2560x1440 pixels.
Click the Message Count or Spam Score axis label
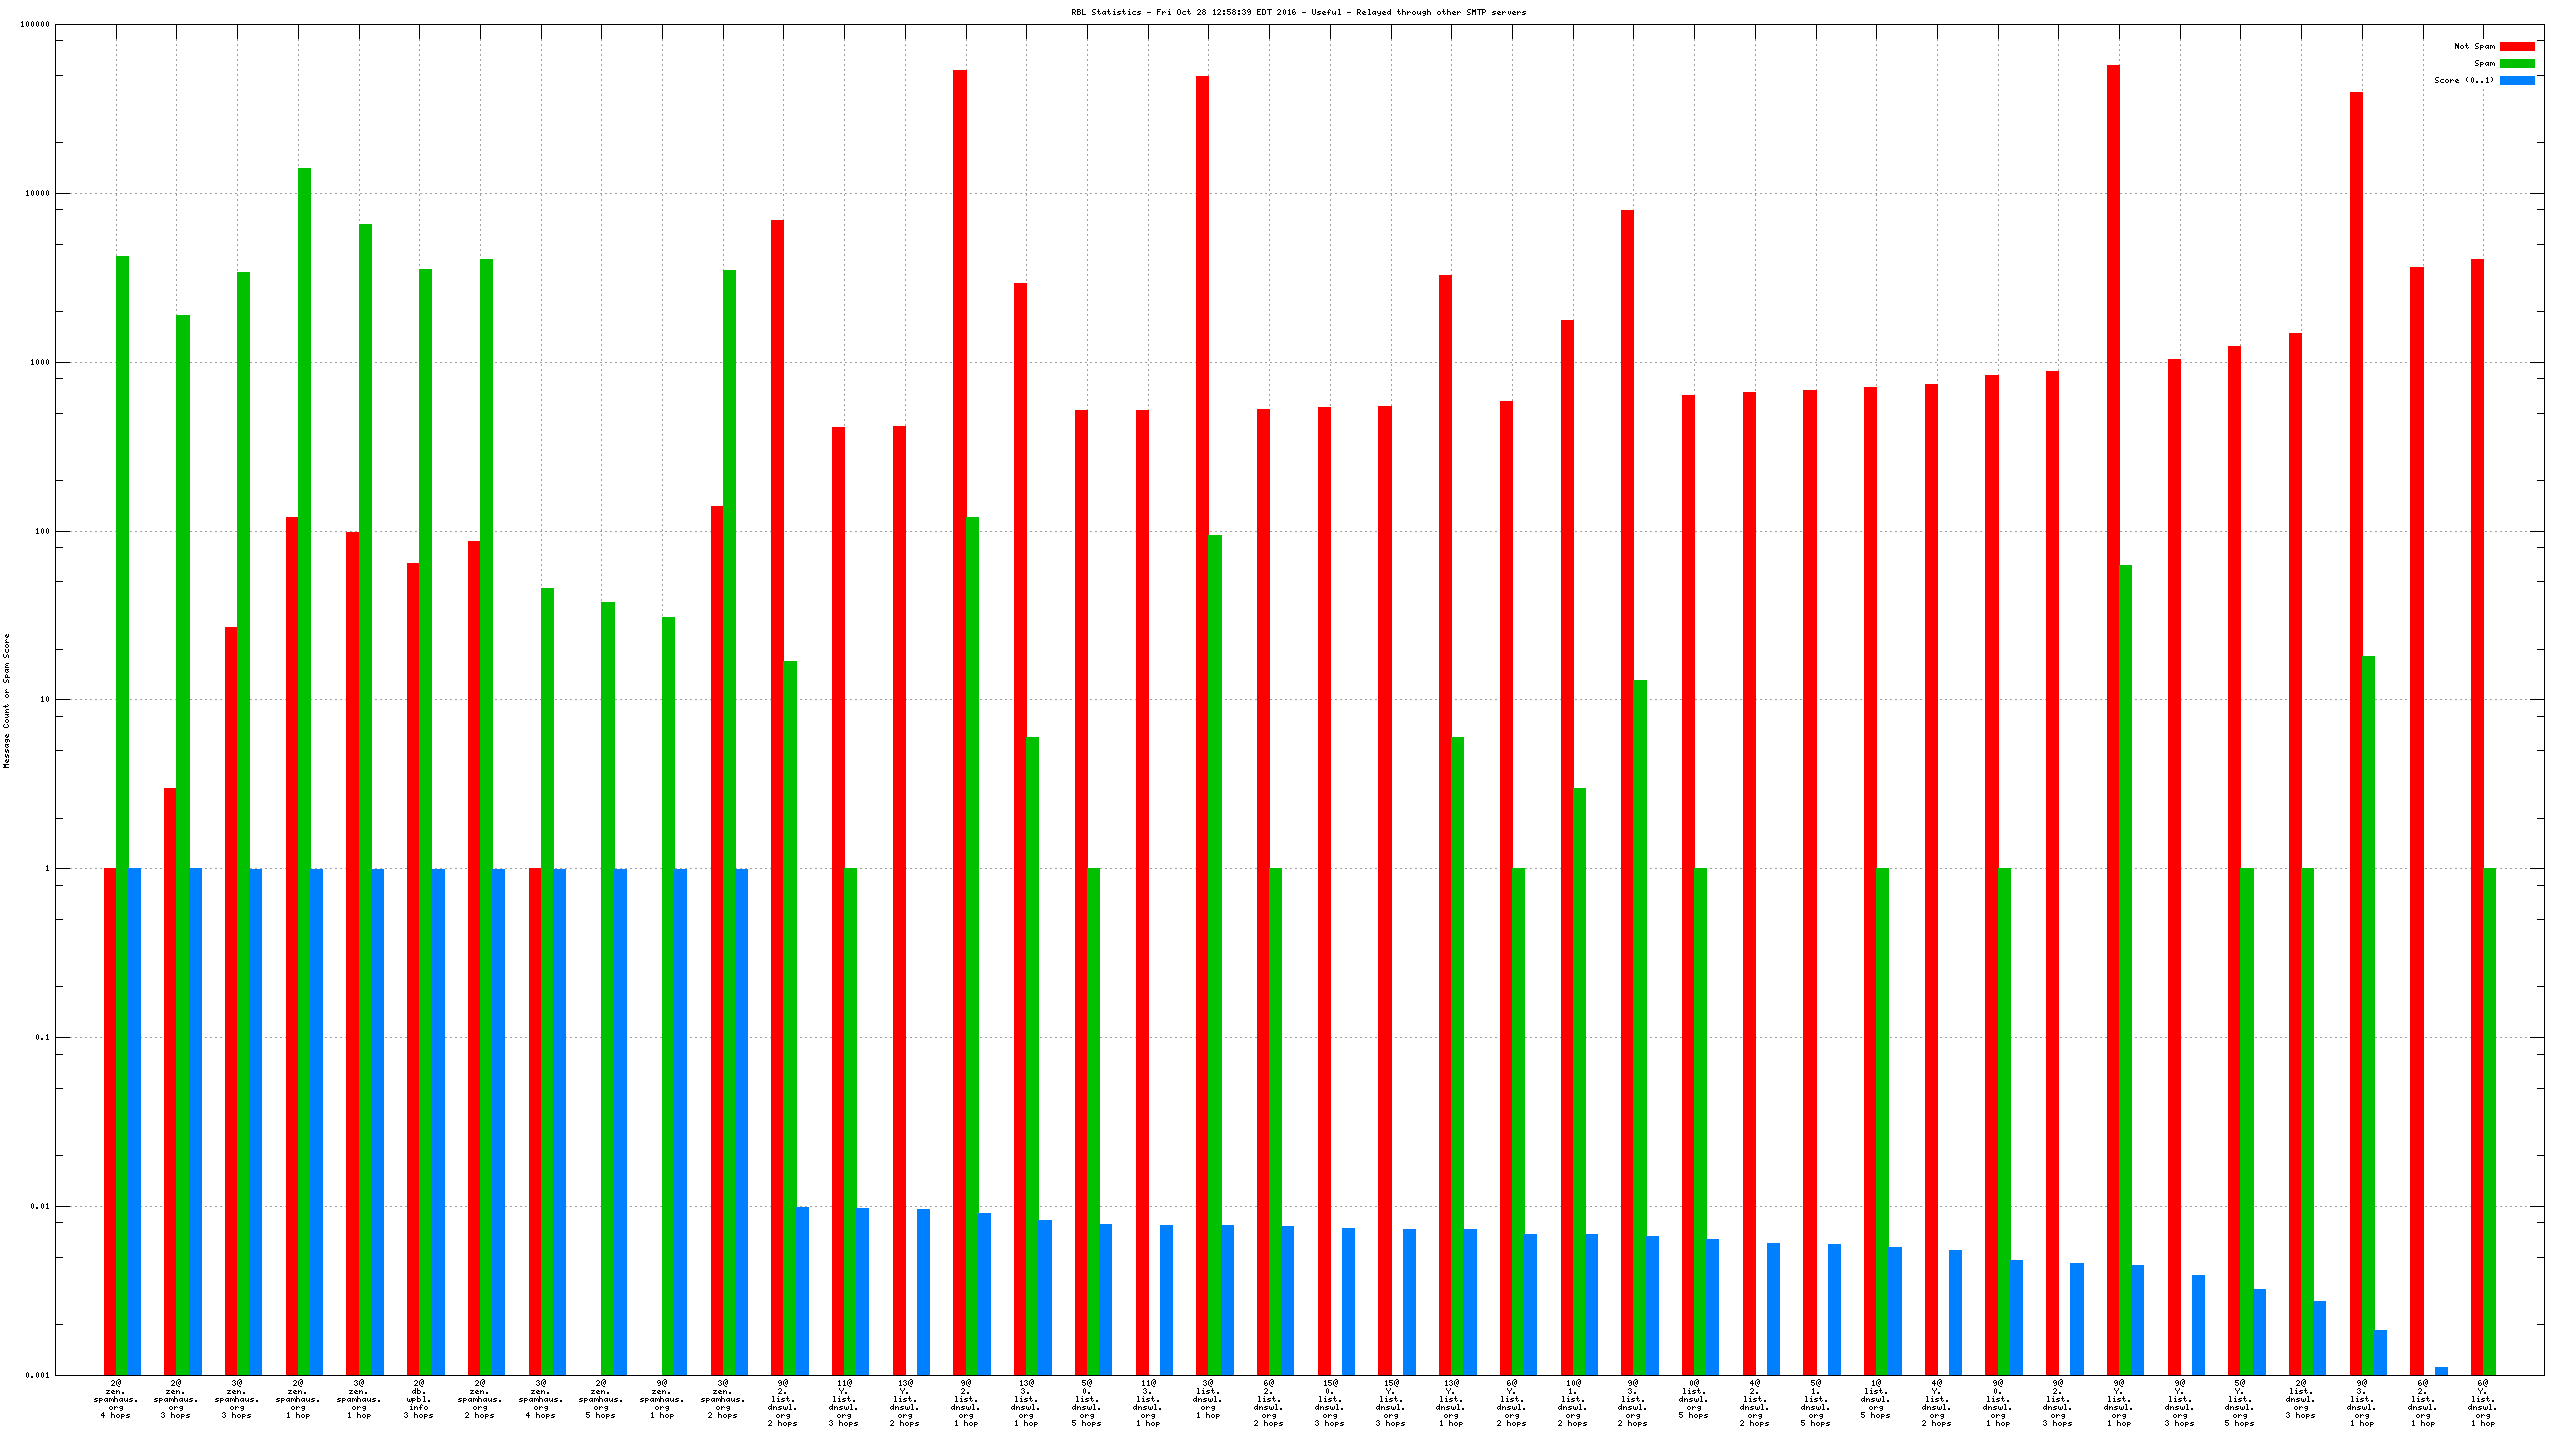6,700
